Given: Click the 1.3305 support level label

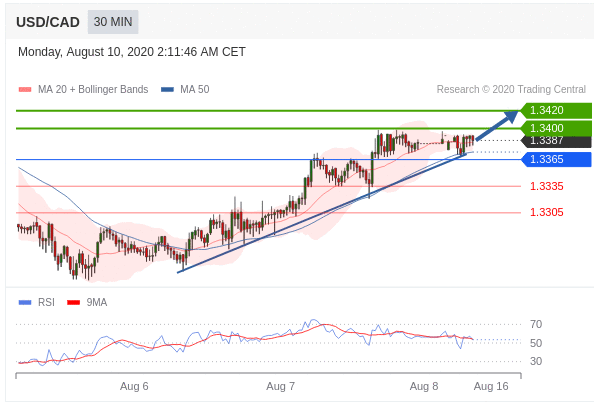Looking at the screenshot, I should (546, 212).
